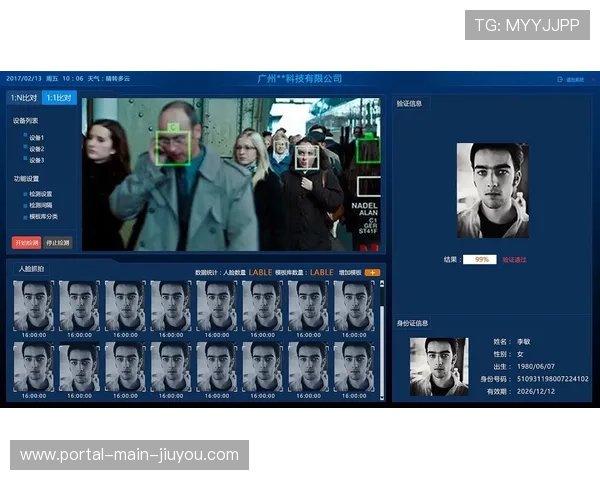This screenshot has width=600, height=480.
Task: Select last captured face thumbnail in bottom row
Action: click(353, 367)
